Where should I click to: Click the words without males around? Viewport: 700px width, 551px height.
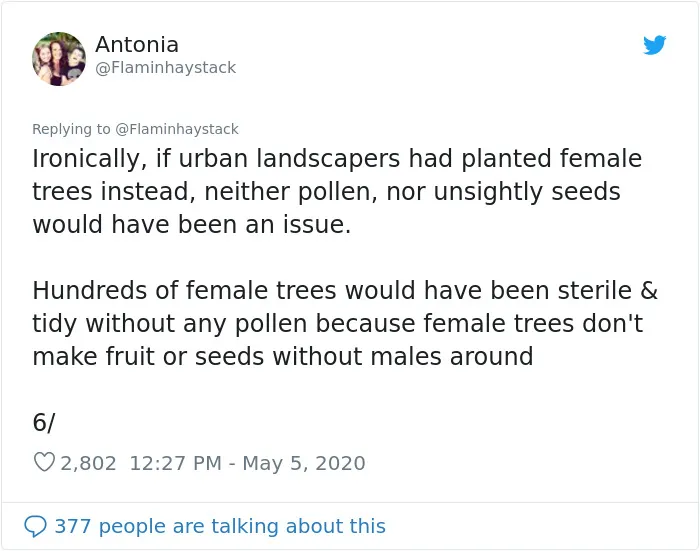pos(403,356)
